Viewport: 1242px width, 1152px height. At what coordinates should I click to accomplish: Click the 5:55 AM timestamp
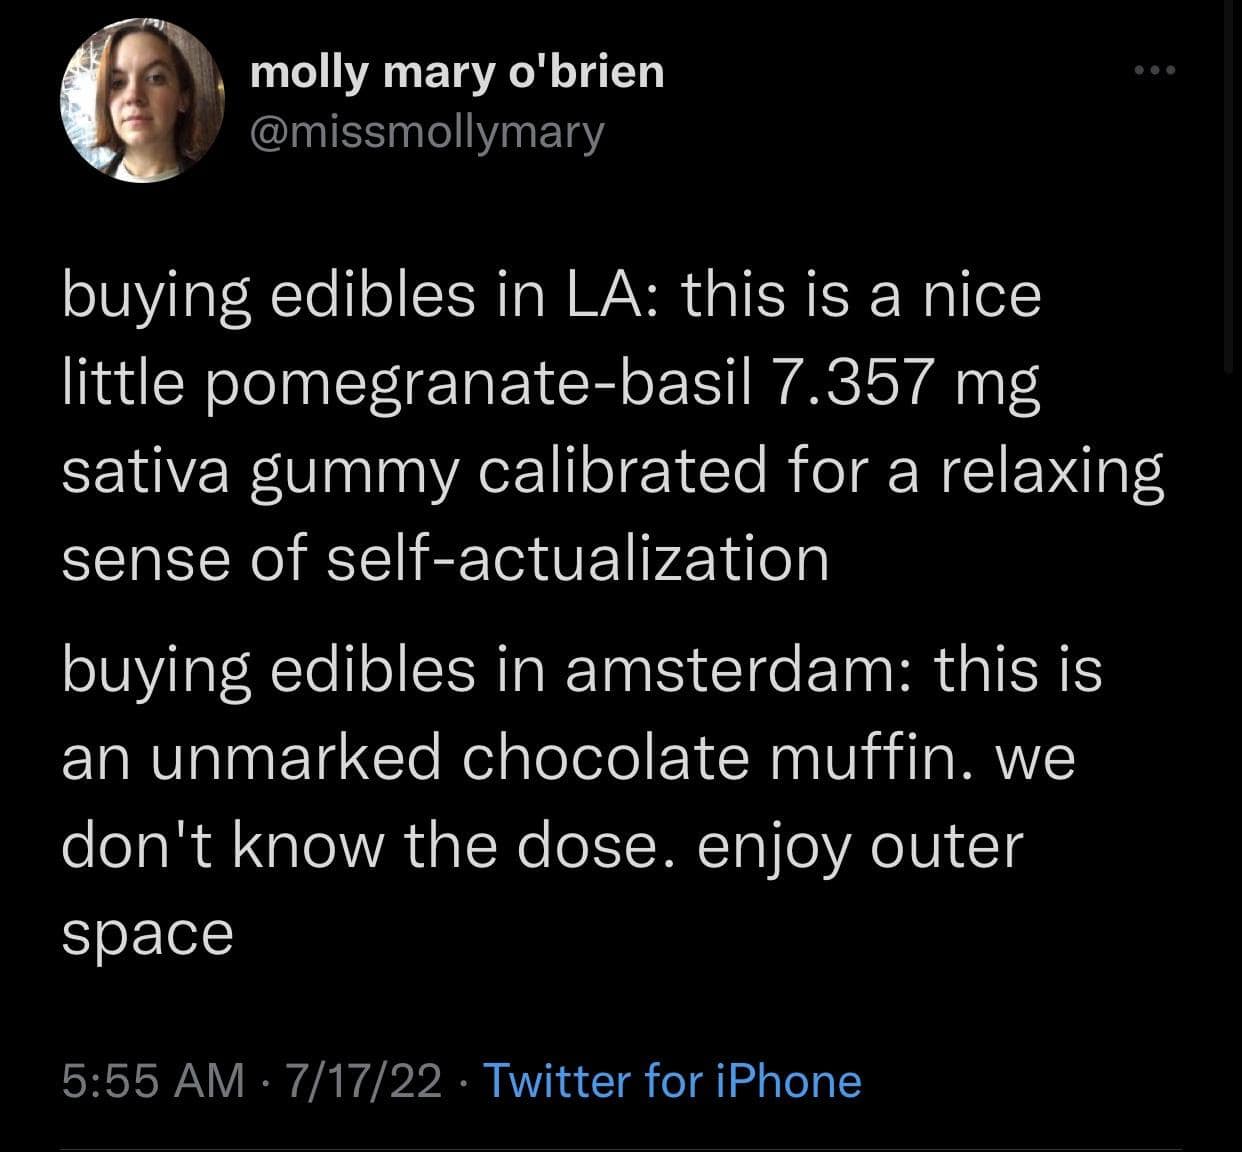click(153, 1081)
